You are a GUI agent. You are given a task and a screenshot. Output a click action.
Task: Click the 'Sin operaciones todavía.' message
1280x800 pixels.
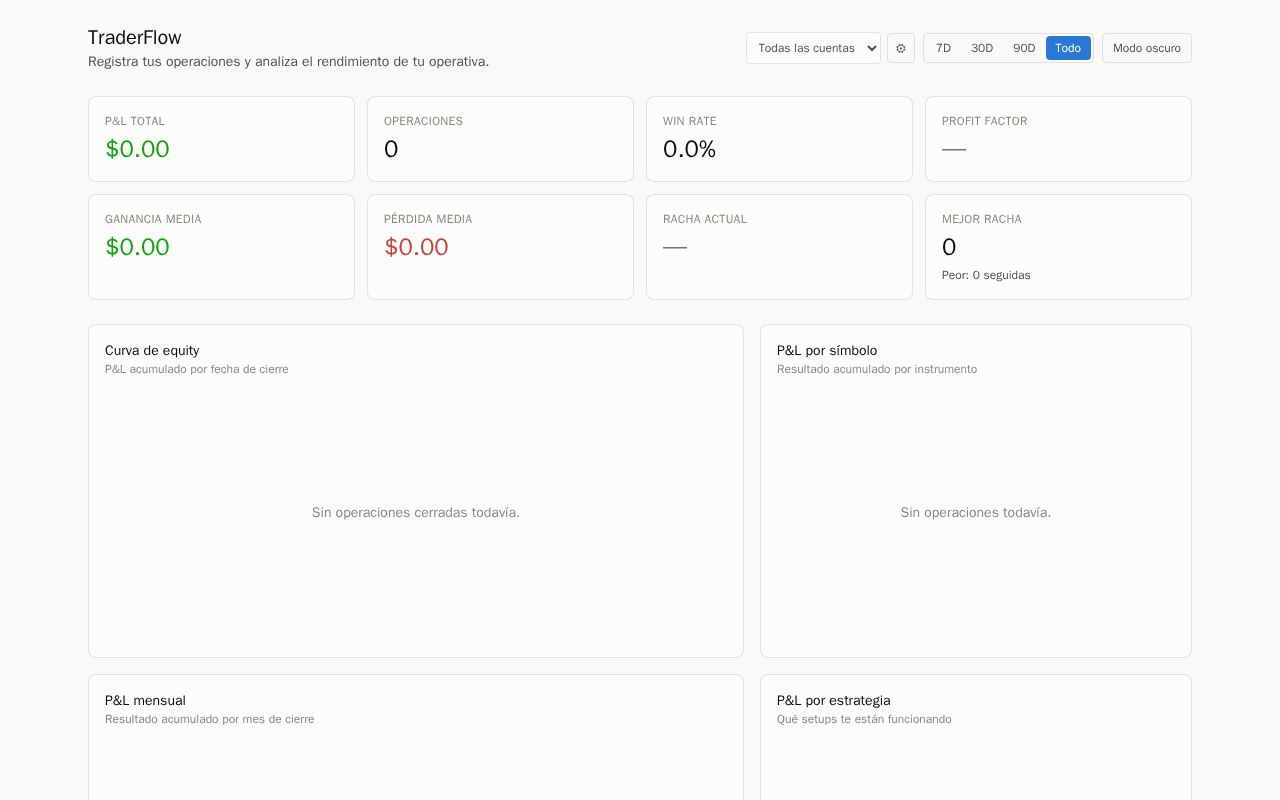click(976, 513)
